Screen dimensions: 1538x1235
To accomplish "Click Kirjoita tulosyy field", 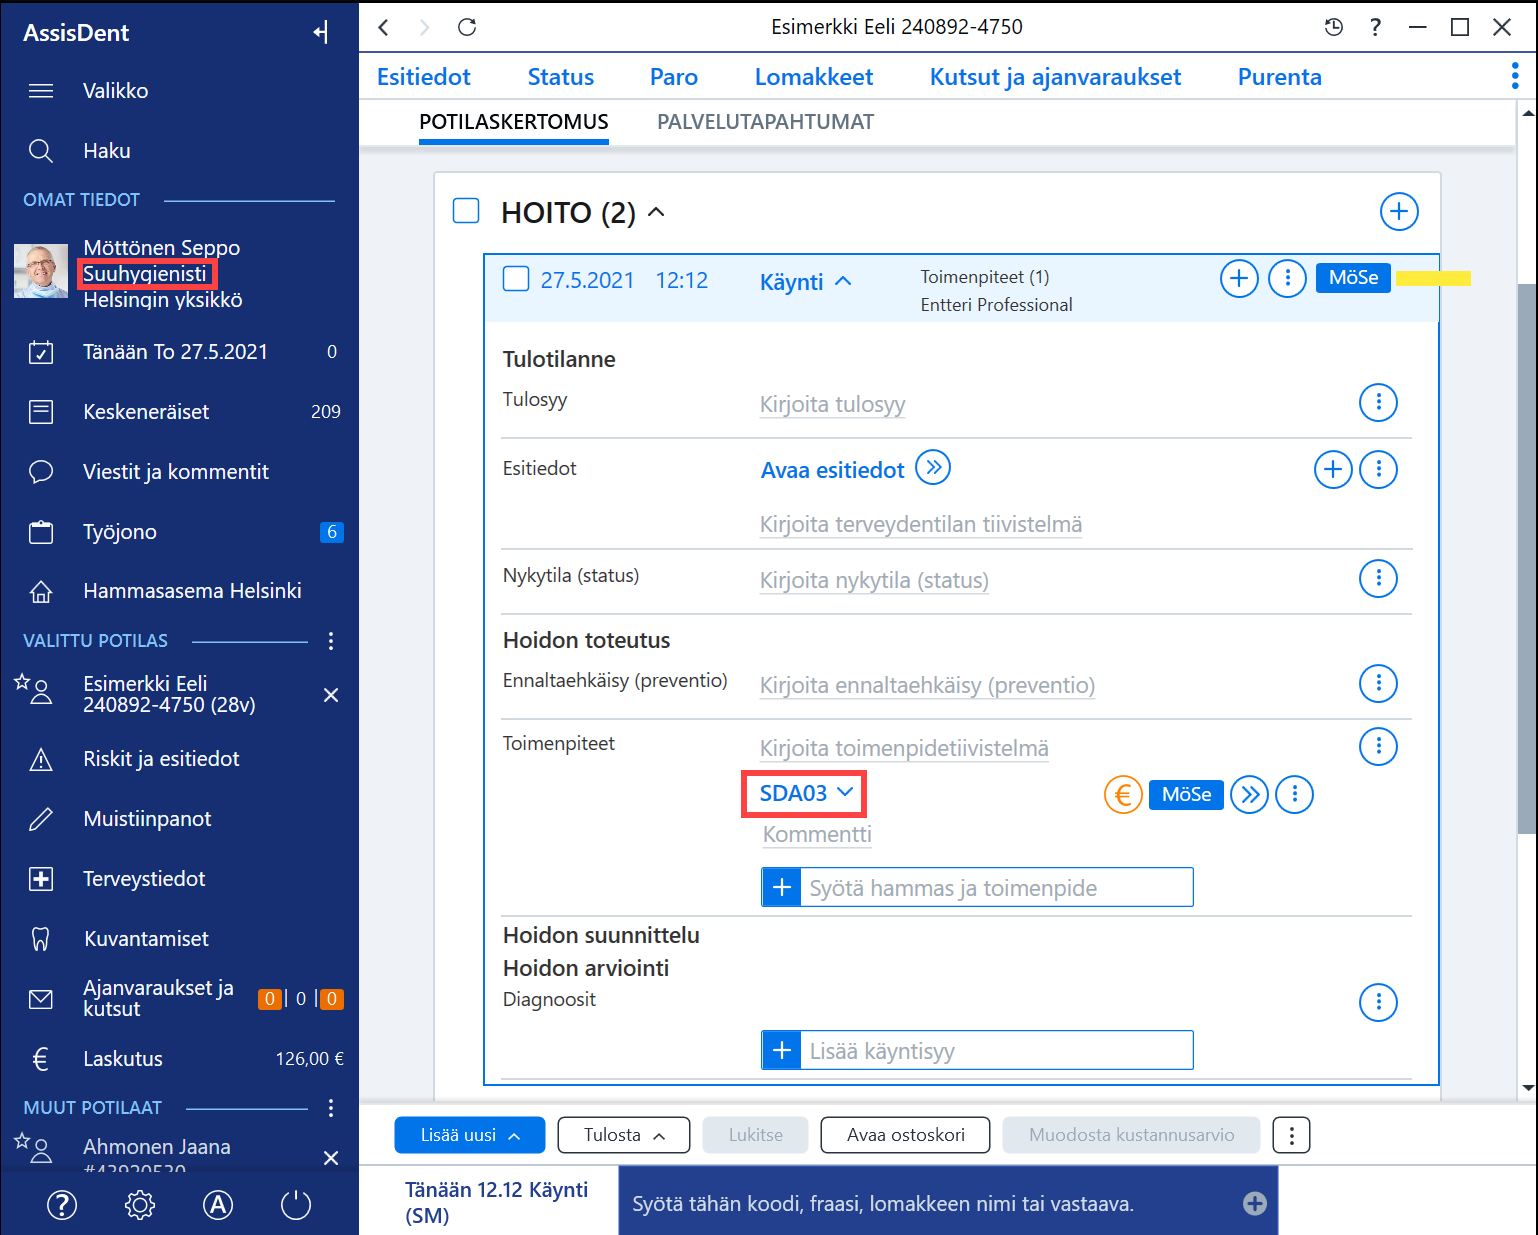I will 833,405.
